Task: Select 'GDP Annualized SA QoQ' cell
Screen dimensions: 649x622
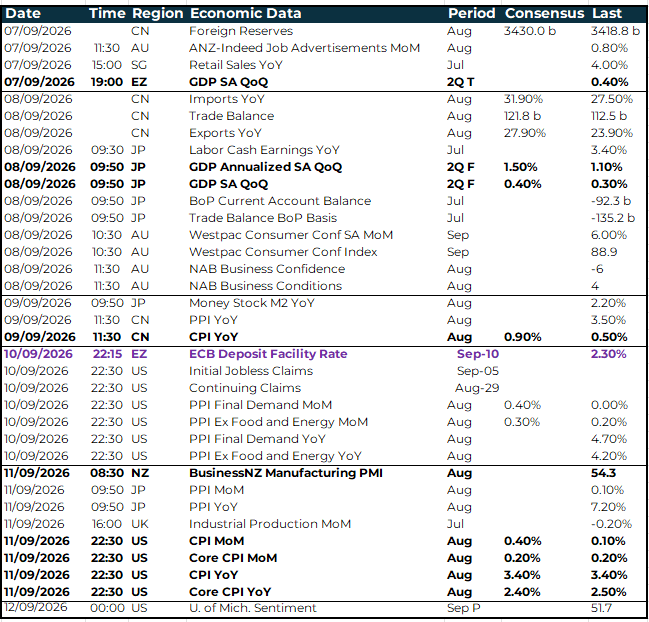Action: 265,167
